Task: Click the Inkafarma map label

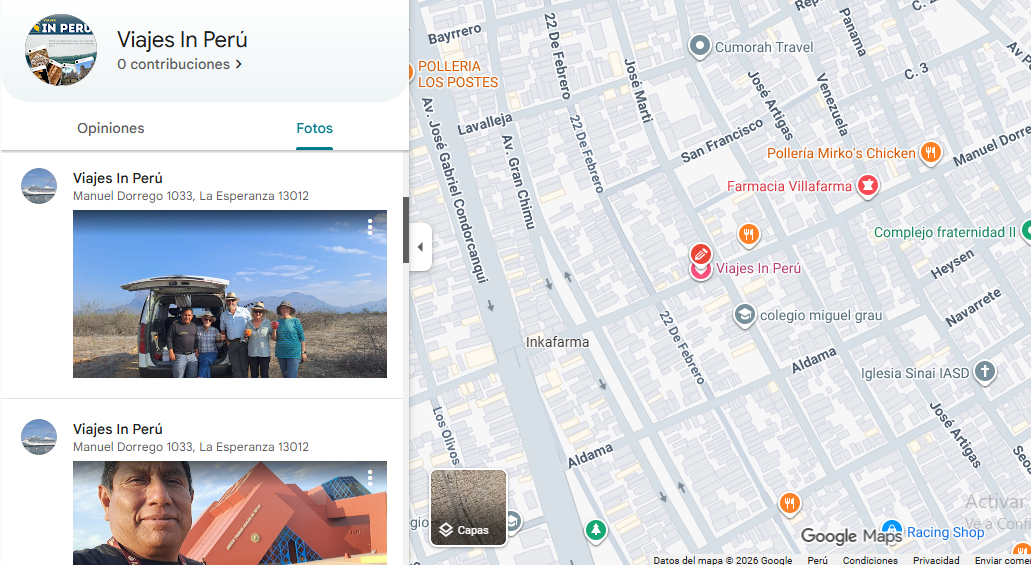Action: [558, 342]
